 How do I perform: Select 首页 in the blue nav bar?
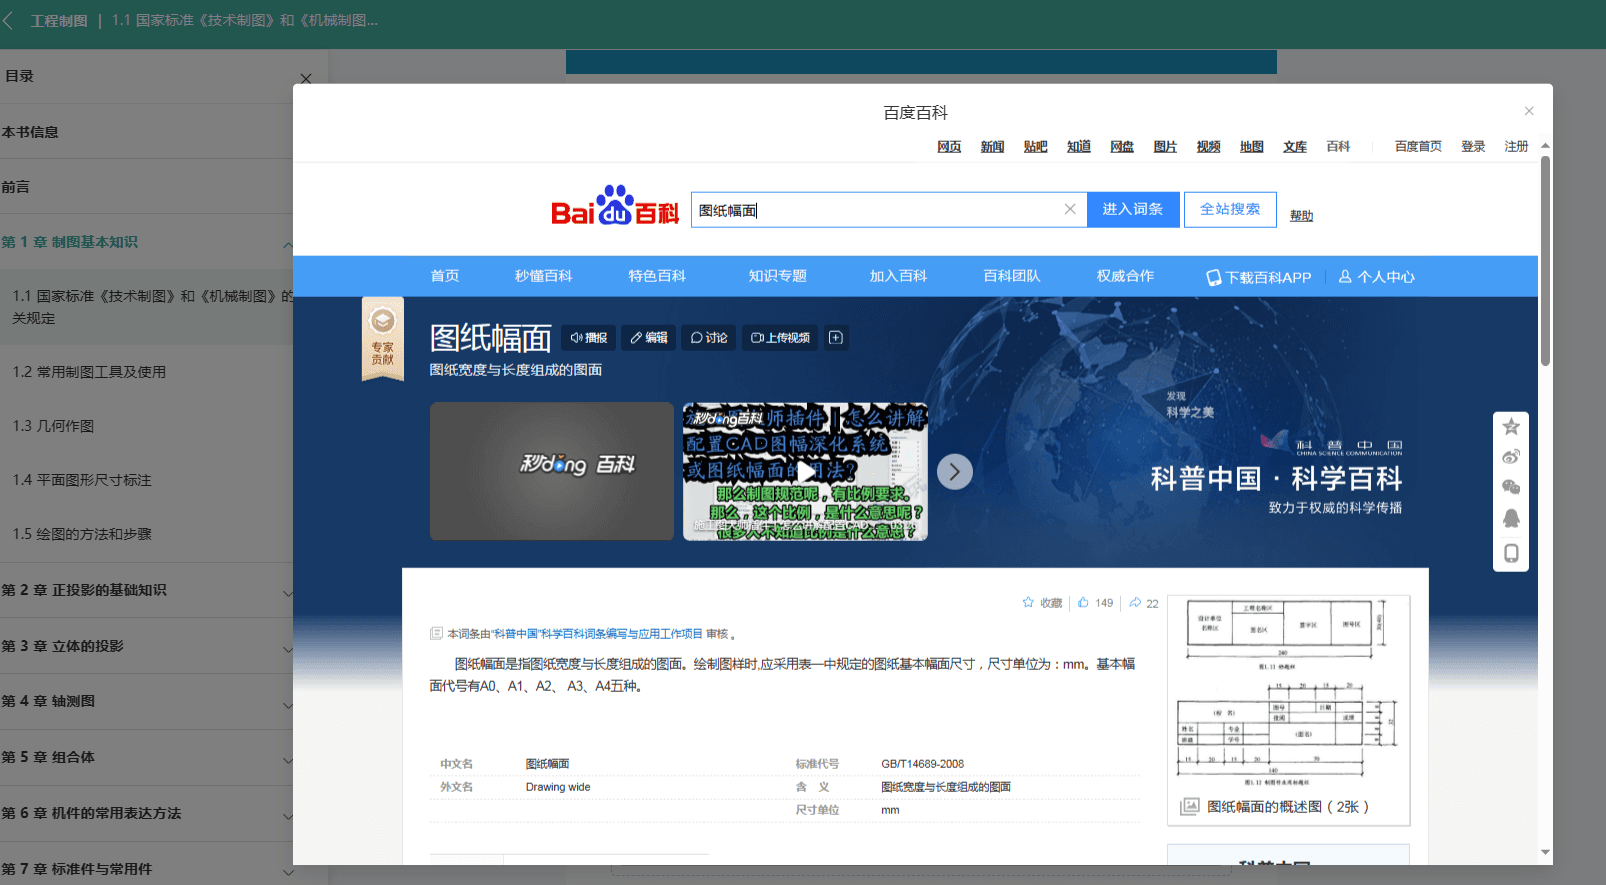(445, 276)
